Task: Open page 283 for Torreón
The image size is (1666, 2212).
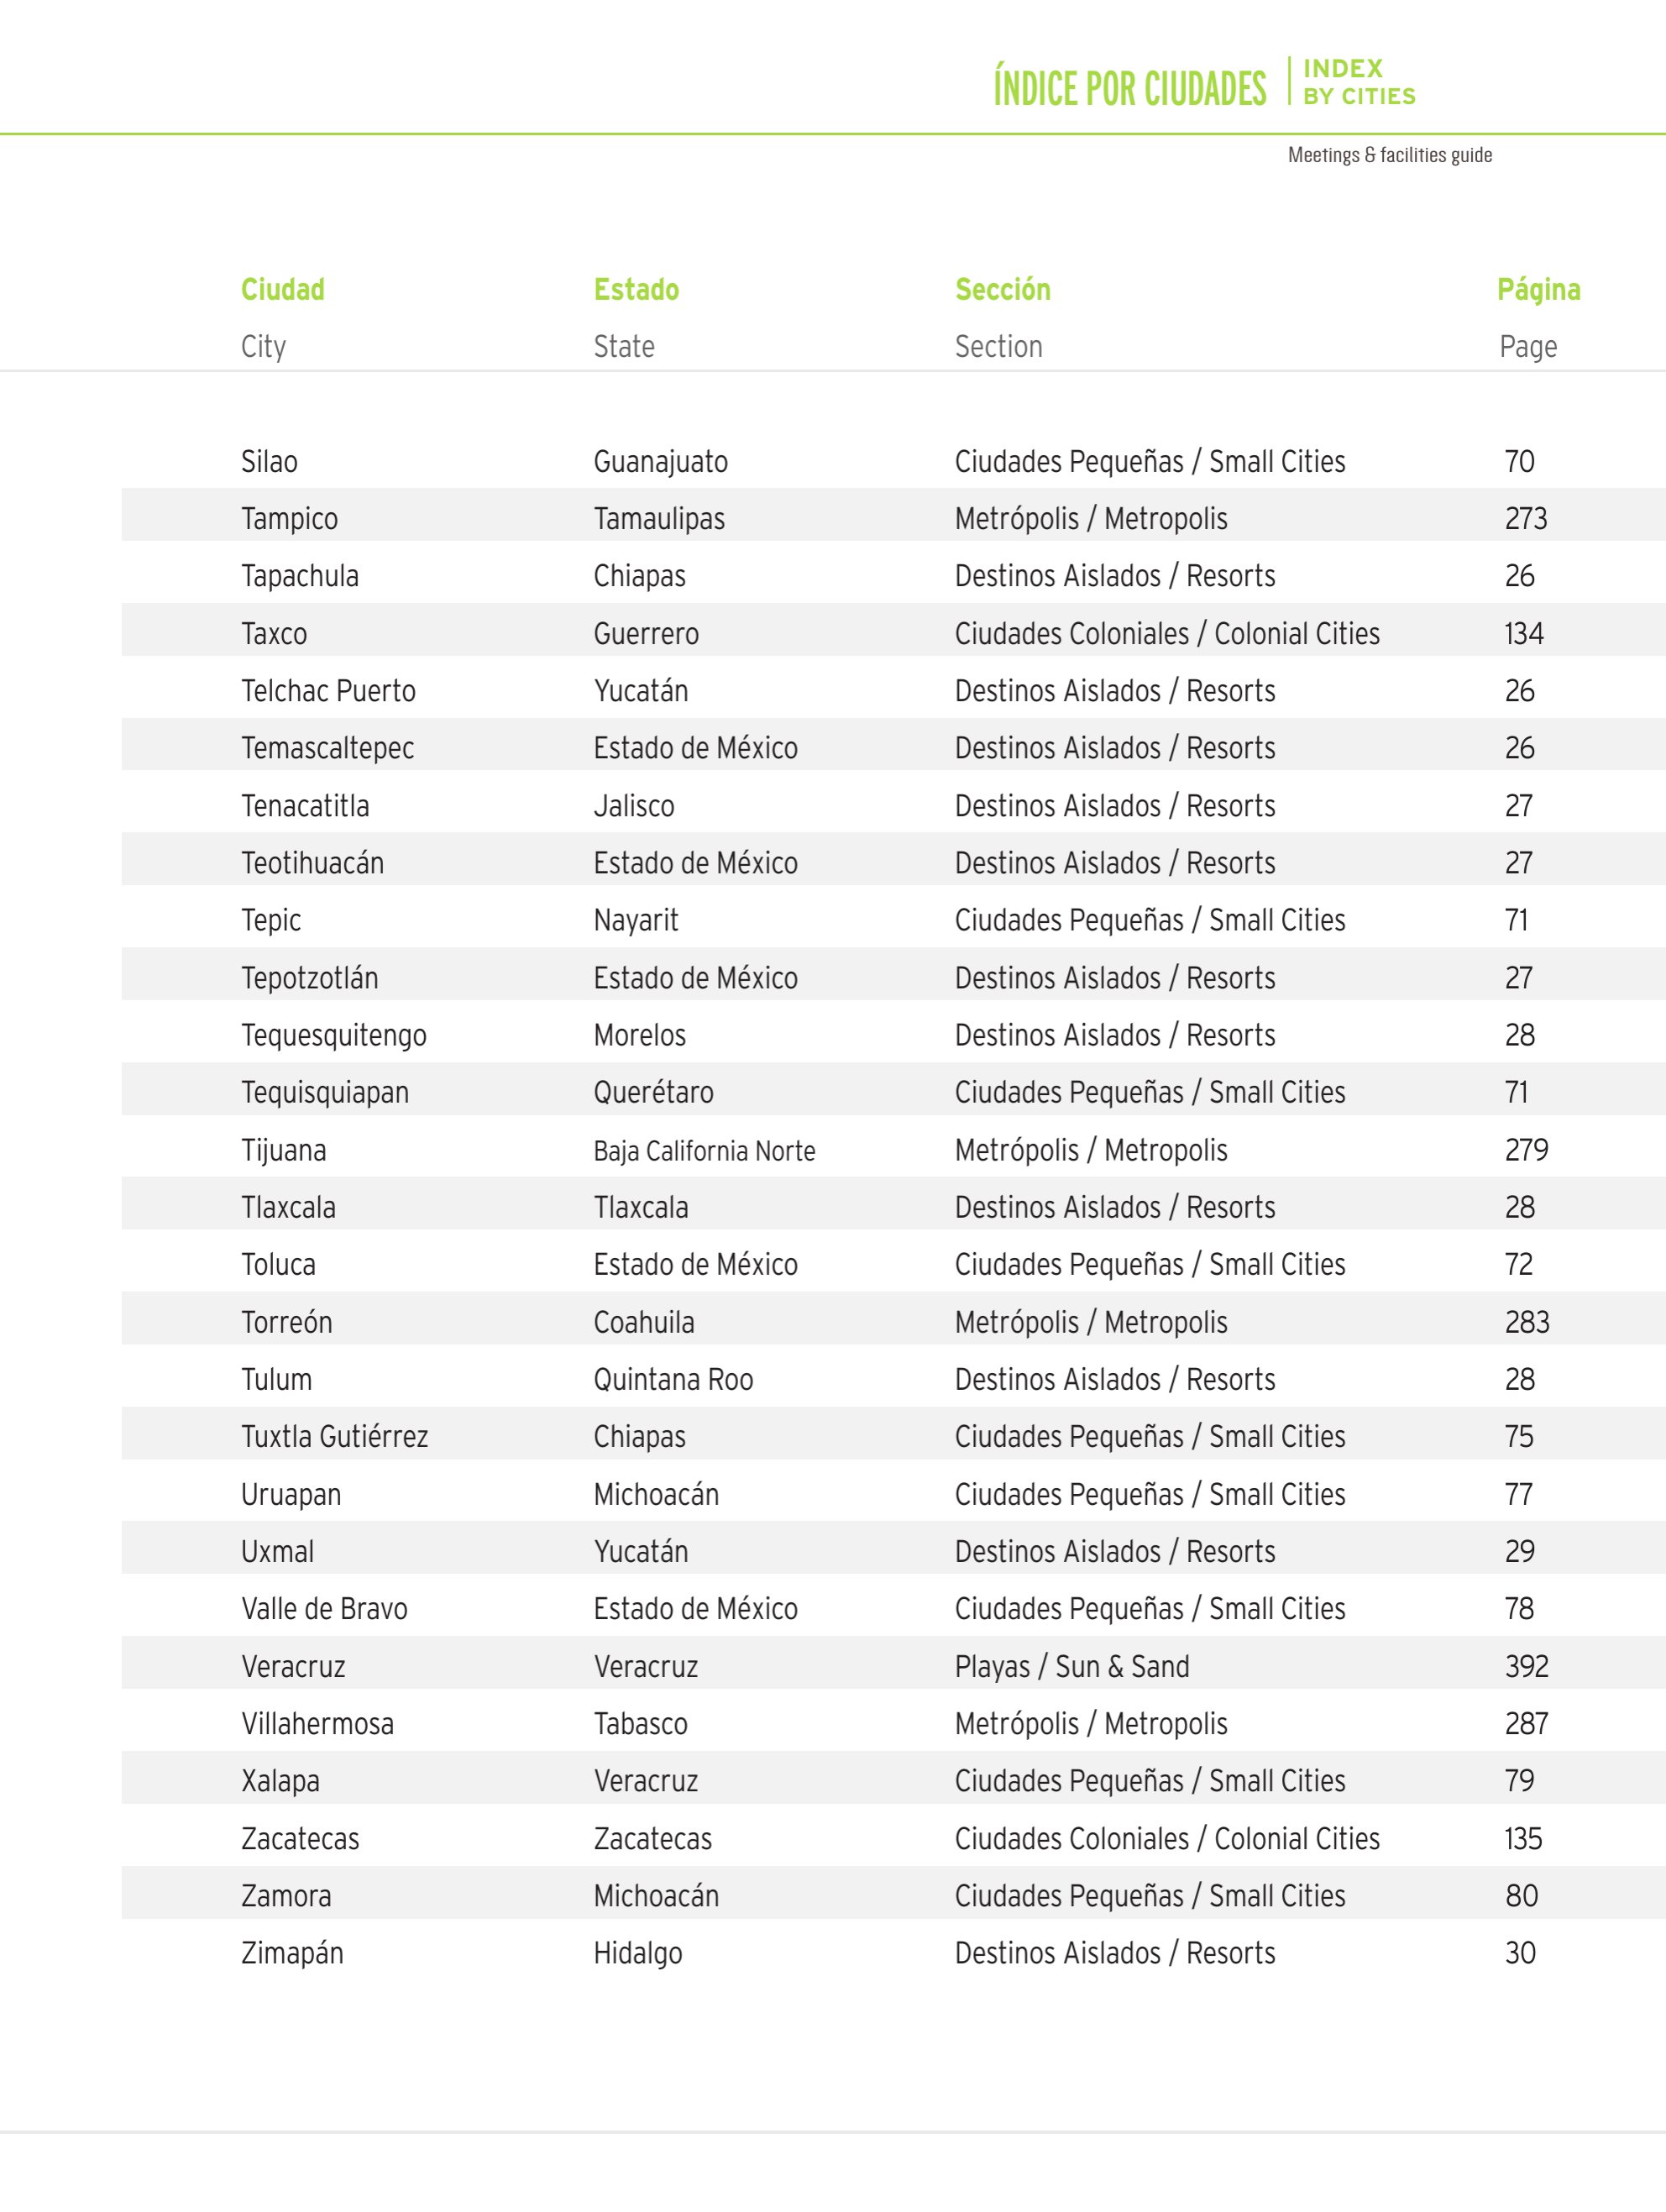Action: pos(1526,1323)
